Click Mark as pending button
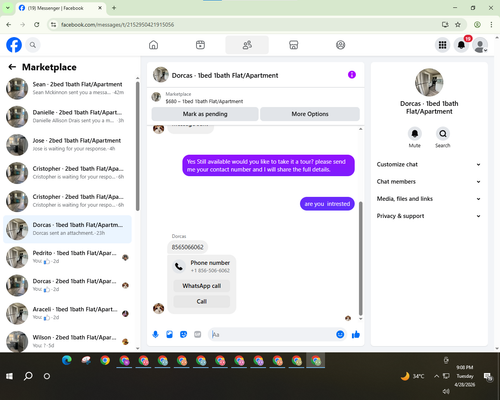 tap(205, 114)
